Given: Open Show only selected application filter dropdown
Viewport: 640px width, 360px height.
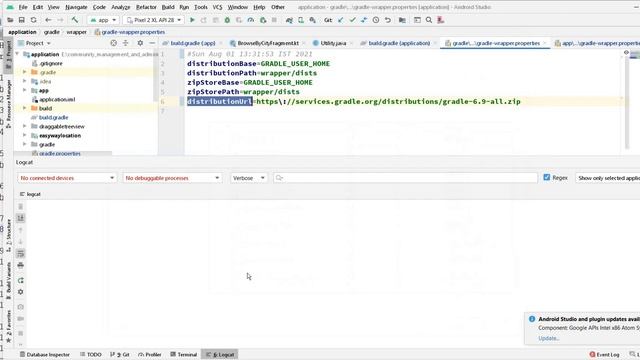Looking at the screenshot, I should click(x=607, y=178).
